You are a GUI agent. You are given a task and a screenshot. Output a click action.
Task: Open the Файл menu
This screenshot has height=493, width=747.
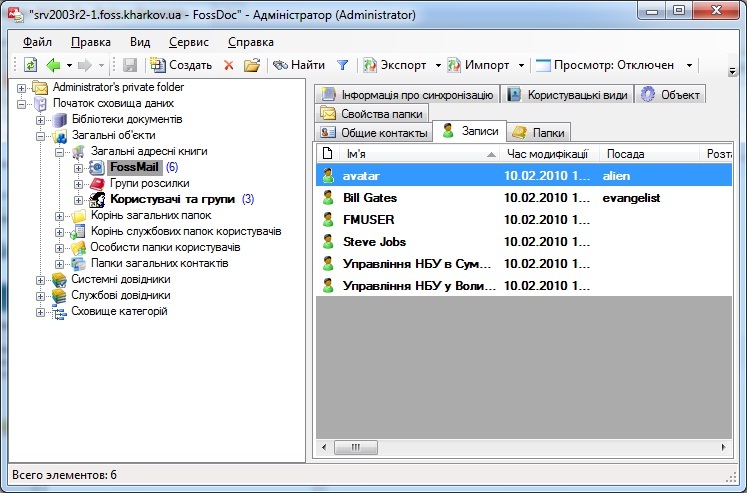tap(37, 42)
